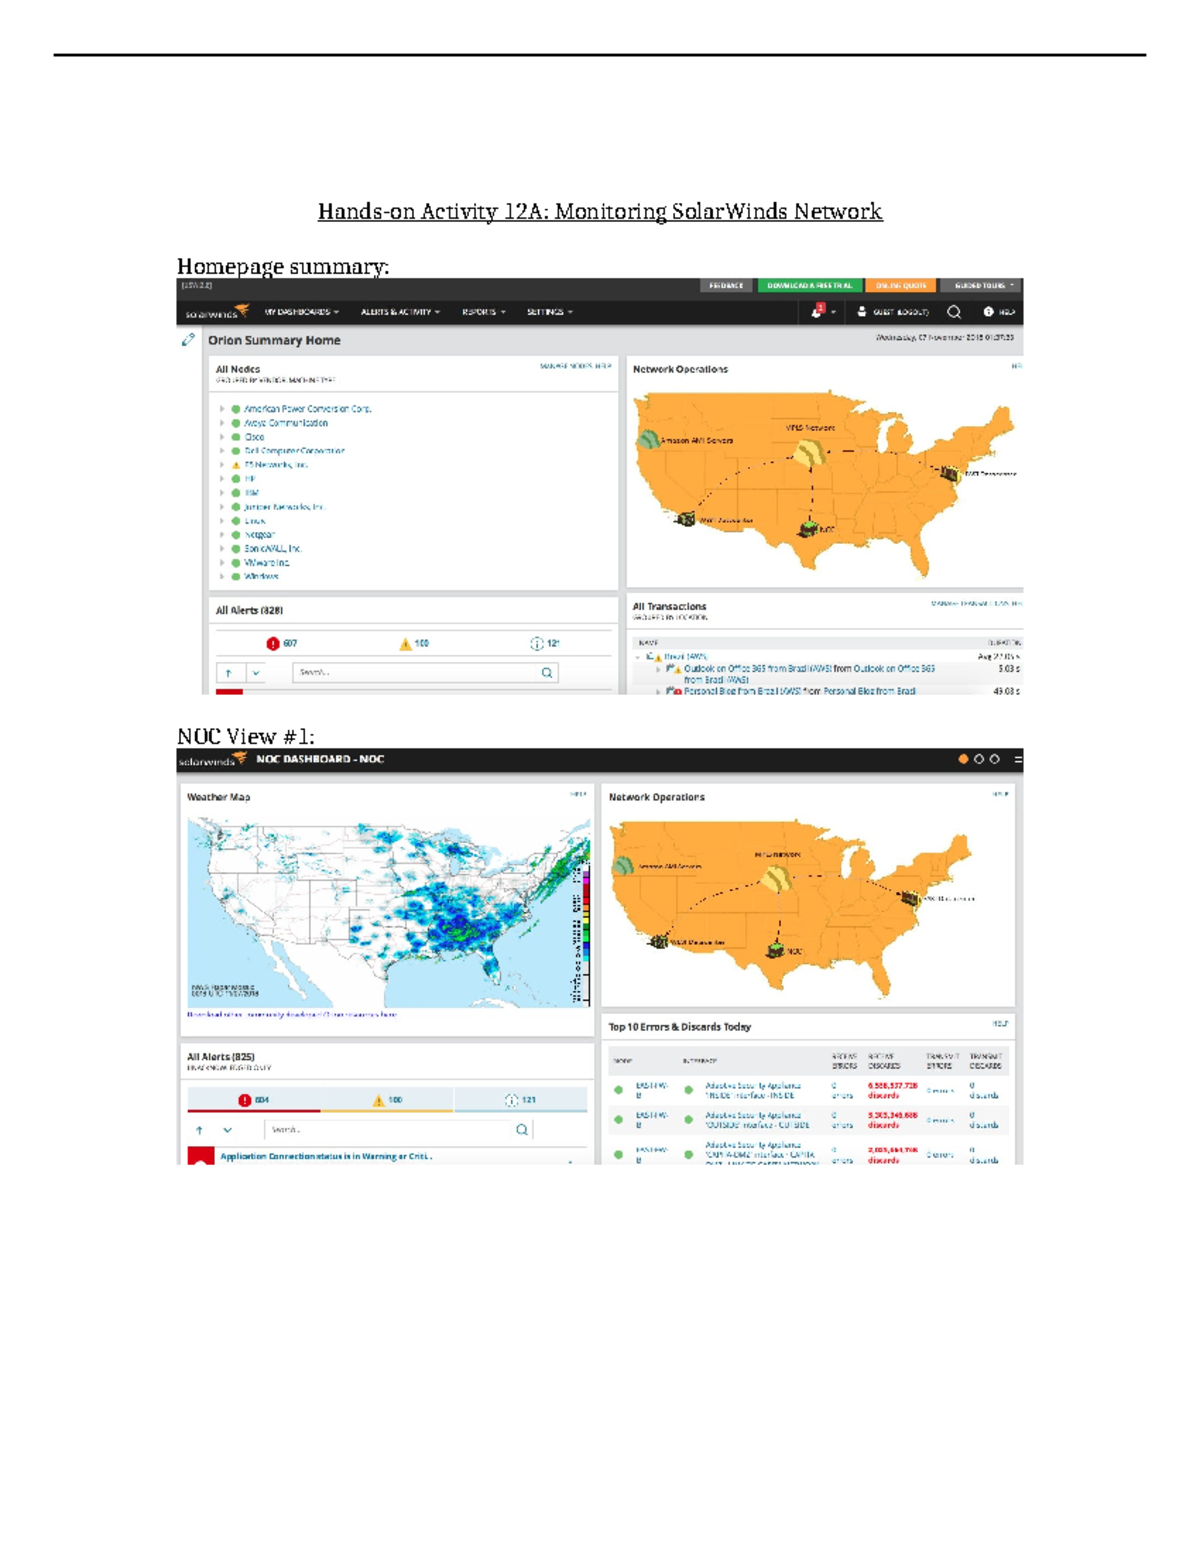The image size is (1200, 1553).
Task: Click the DOWNLOAD A FREE TRIAL button
Action: tap(811, 285)
